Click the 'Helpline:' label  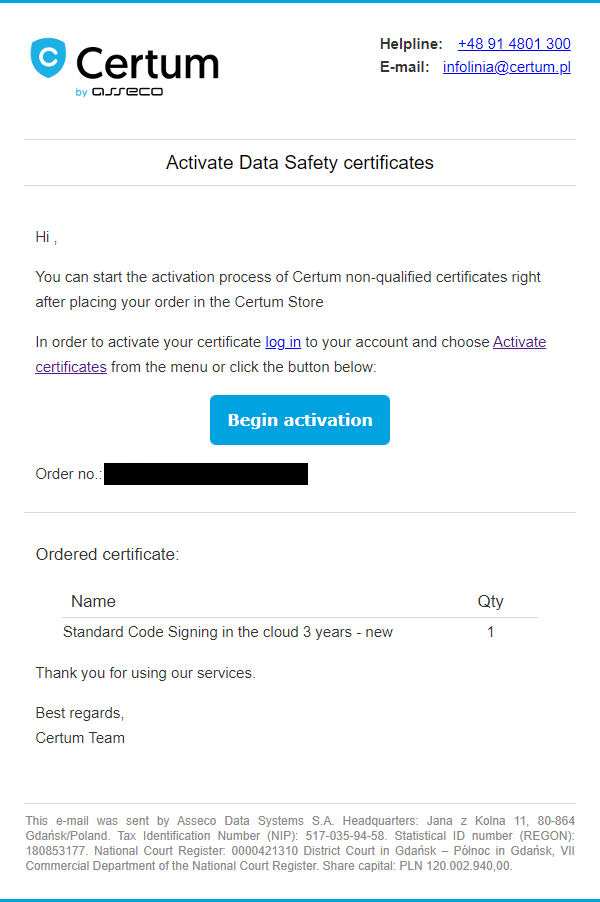(410, 44)
